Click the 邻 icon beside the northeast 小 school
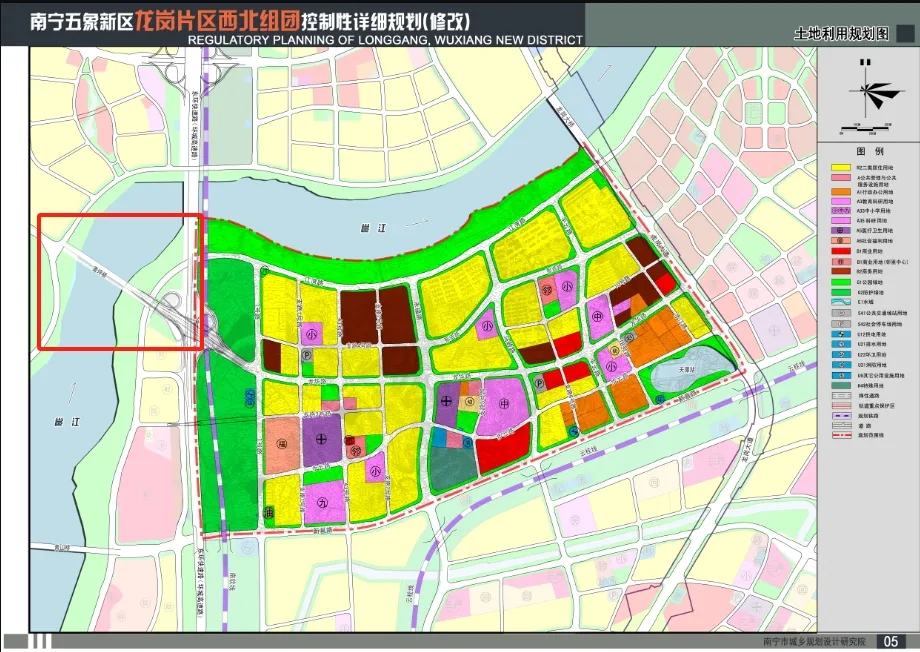This screenshot has height=652, width=920. coord(547,290)
